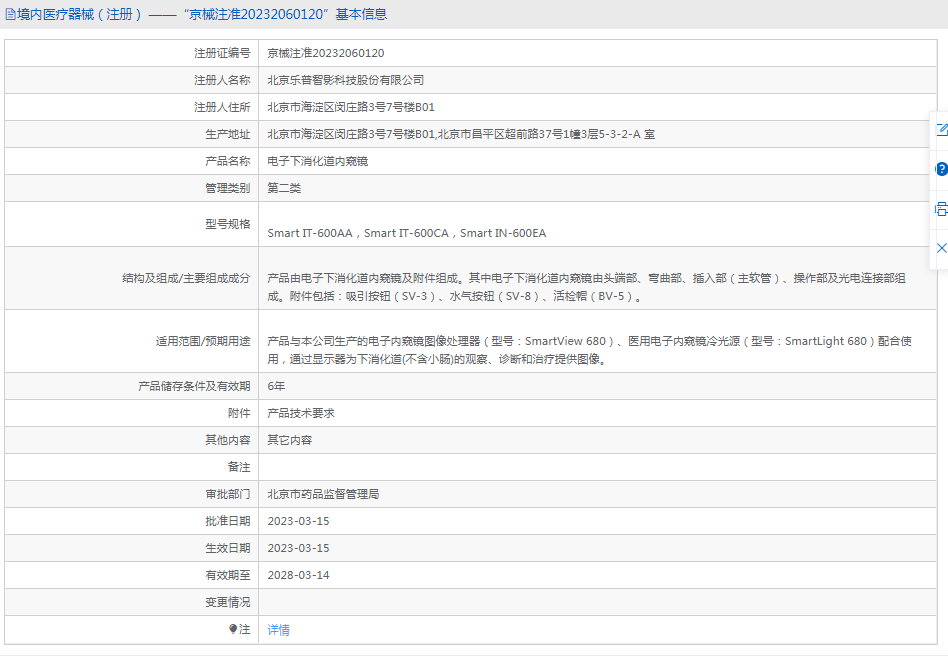The height and width of the screenshot is (656, 948).
Task: Open the 详情 link
Action: (x=278, y=629)
